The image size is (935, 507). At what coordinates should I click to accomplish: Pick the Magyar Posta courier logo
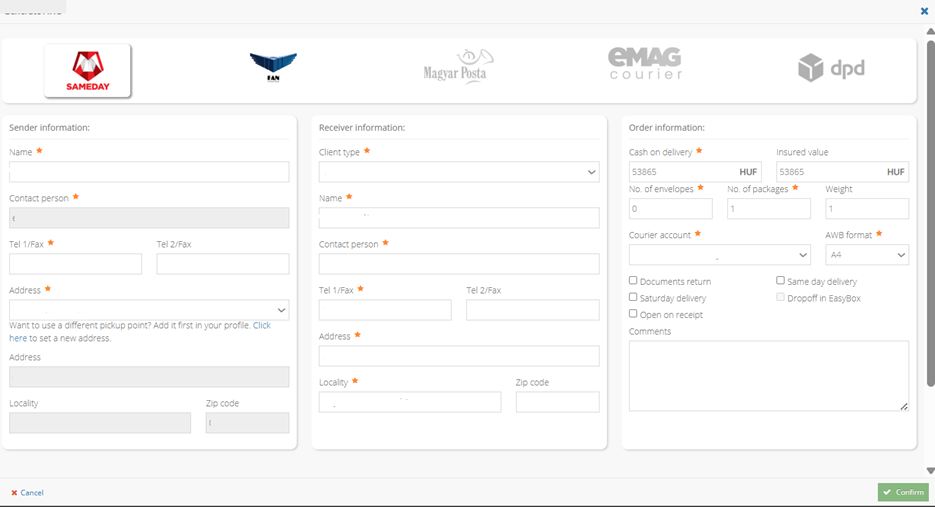click(458, 68)
